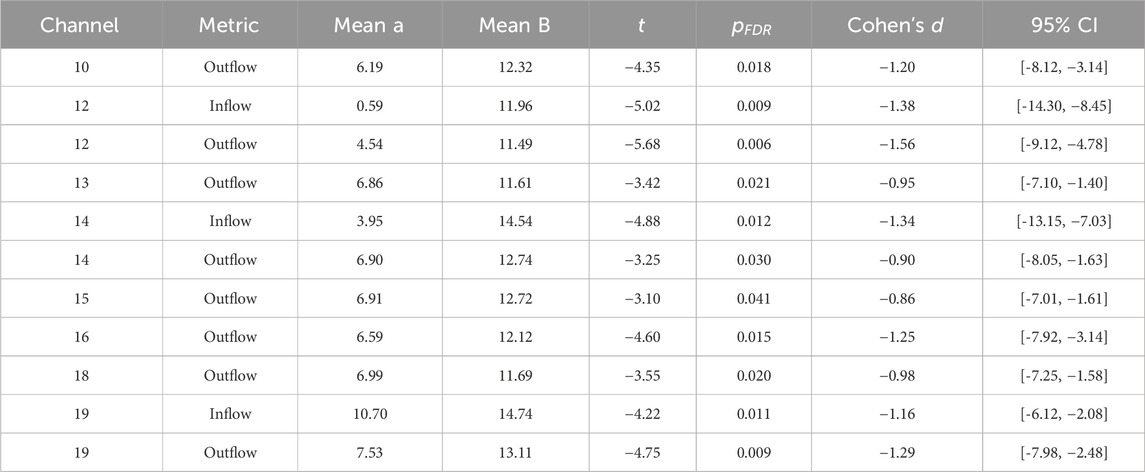1145x472 pixels.
Task: Click the Mean a value 10.70
Action: pyautogui.click(x=367, y=414)
